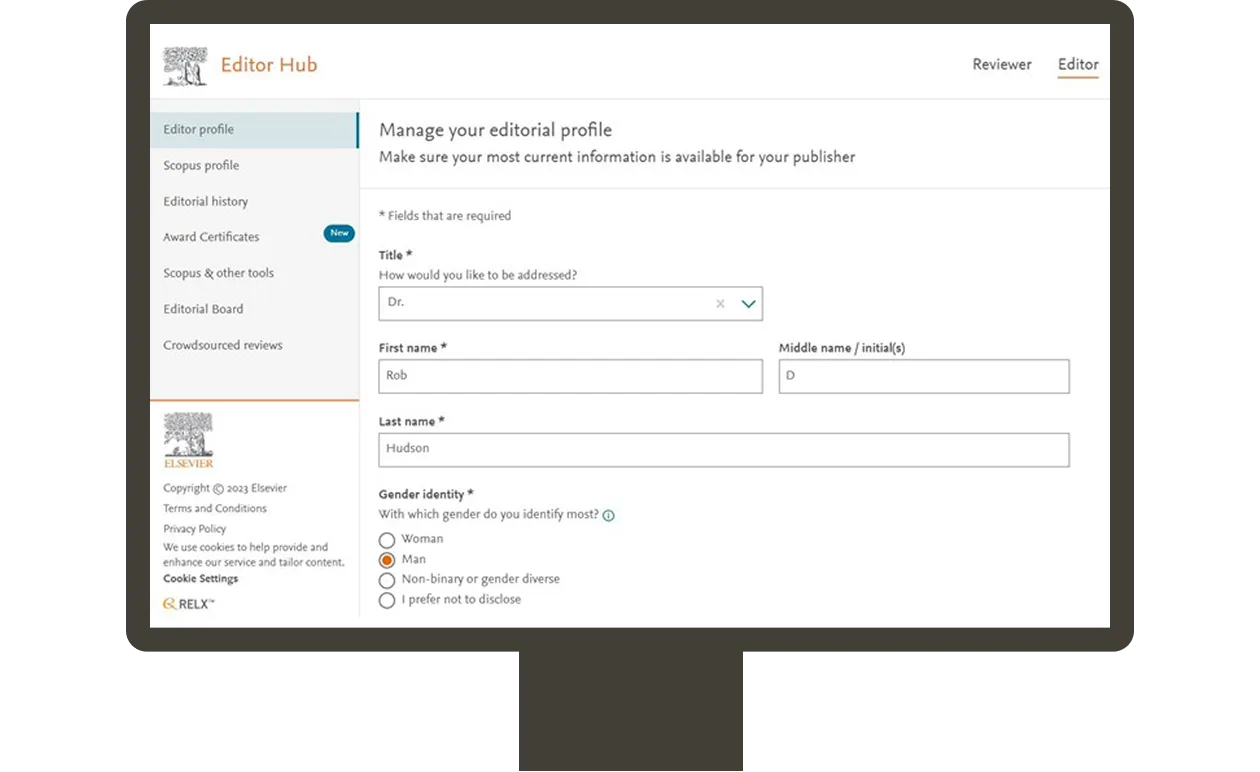This screenshot has width=1260, height=772.
Task: Open Editor profile in sidebar
Action: (x=254, y=130)
